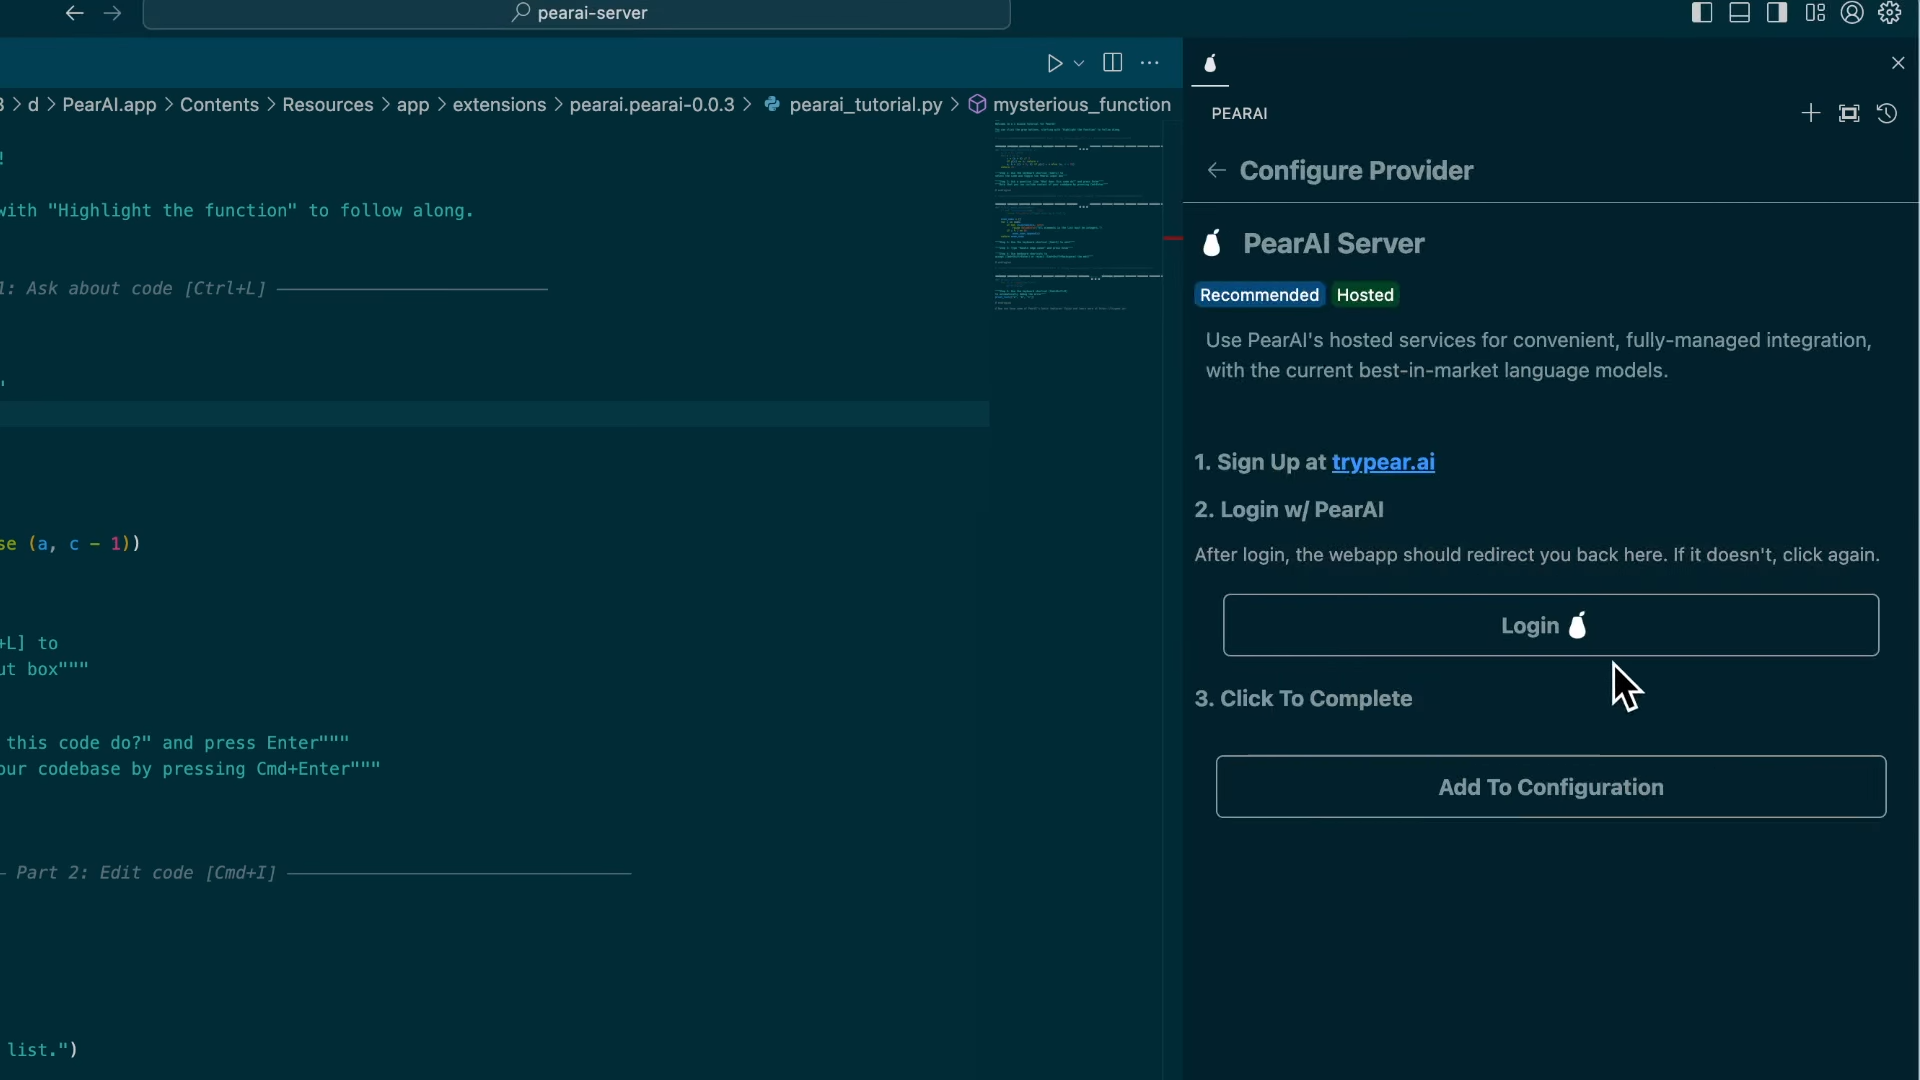The height and width of the screenshot is (1080, 1920).
Task: Open the Accounts icon in title bar
Action: (1852, 13)
